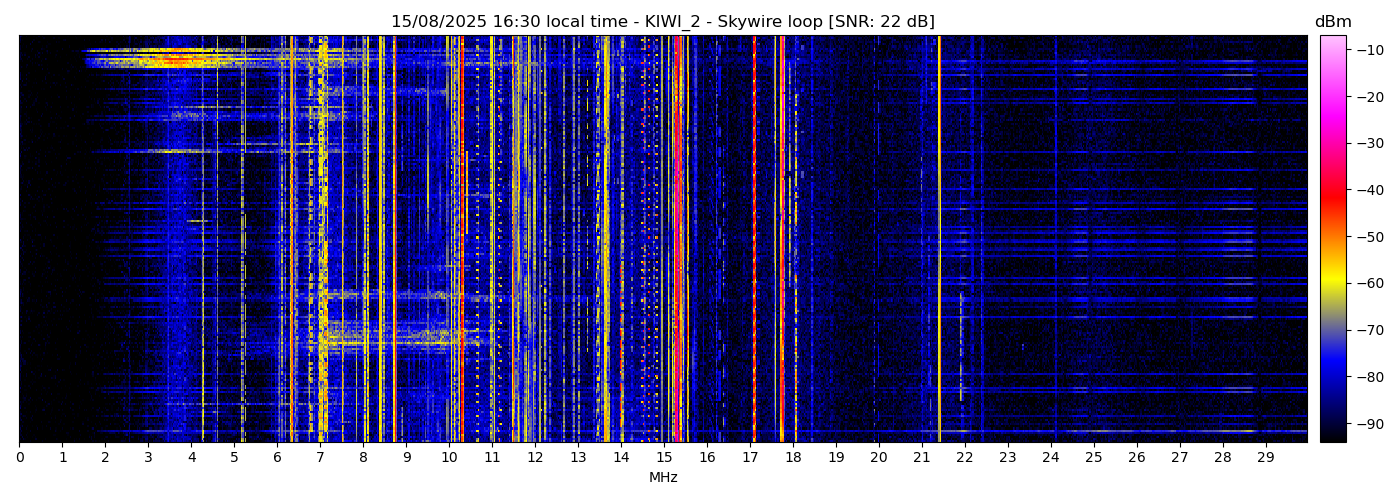Click the colorbar tick label -90
This screenshot has height=500, width=1400.
point(1370,423)
